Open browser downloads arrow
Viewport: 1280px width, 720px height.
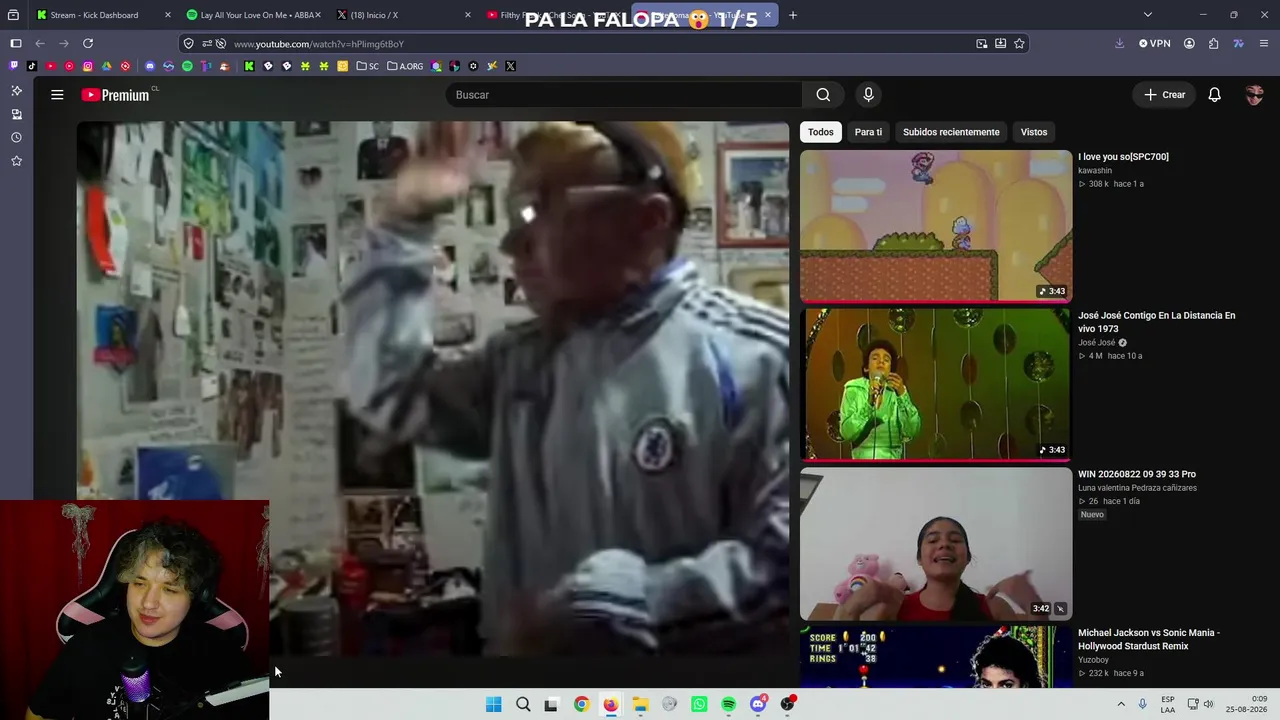1119,43
